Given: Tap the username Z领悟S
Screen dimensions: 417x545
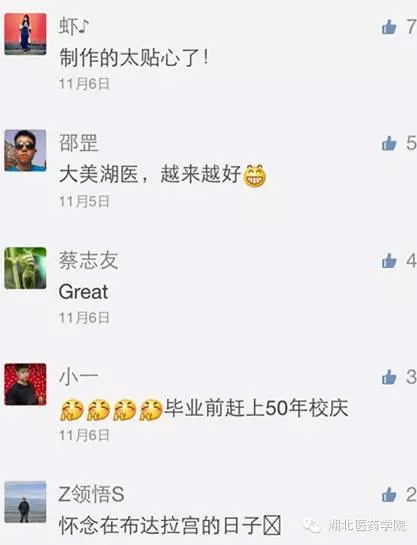Looking at the screenshot, I should [x=91, y=494].
